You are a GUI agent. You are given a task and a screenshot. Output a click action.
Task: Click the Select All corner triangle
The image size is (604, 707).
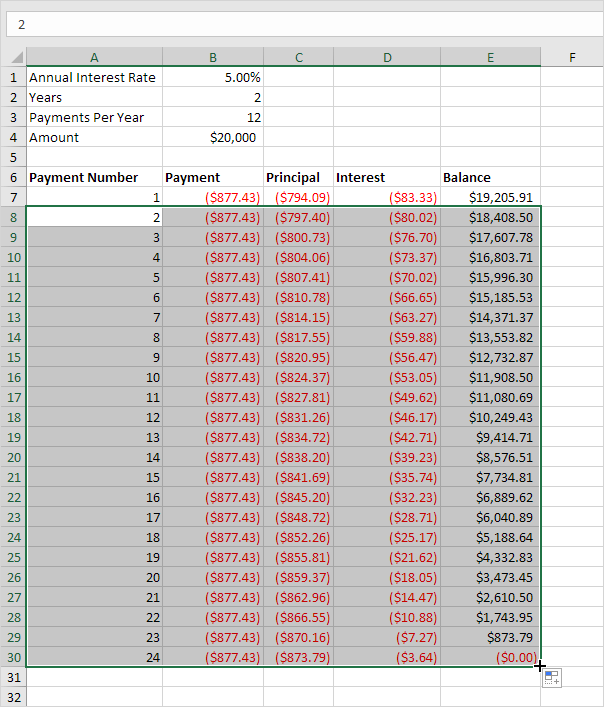pos(13,58)
